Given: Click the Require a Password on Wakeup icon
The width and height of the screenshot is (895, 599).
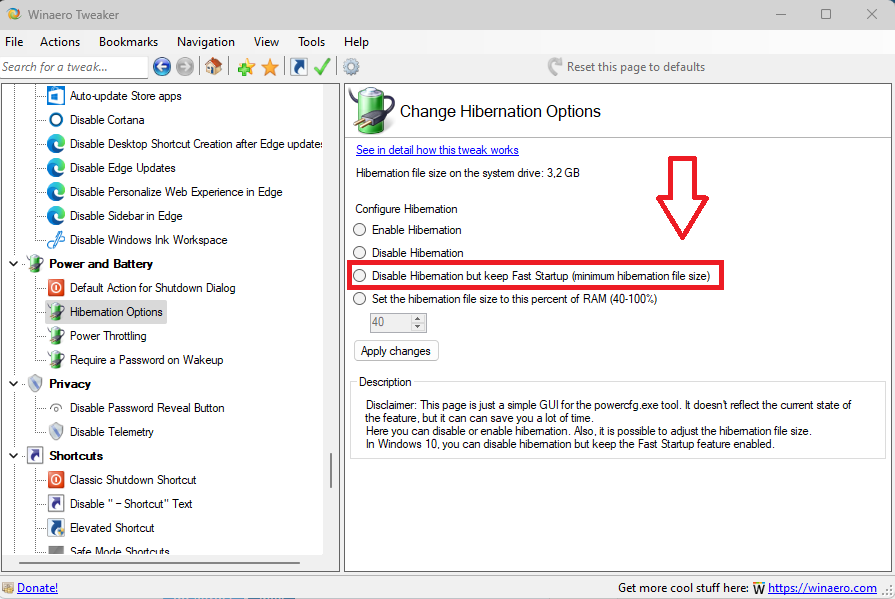Looking at the screenshot, I should pyautogui.click(x=56, y=360).
